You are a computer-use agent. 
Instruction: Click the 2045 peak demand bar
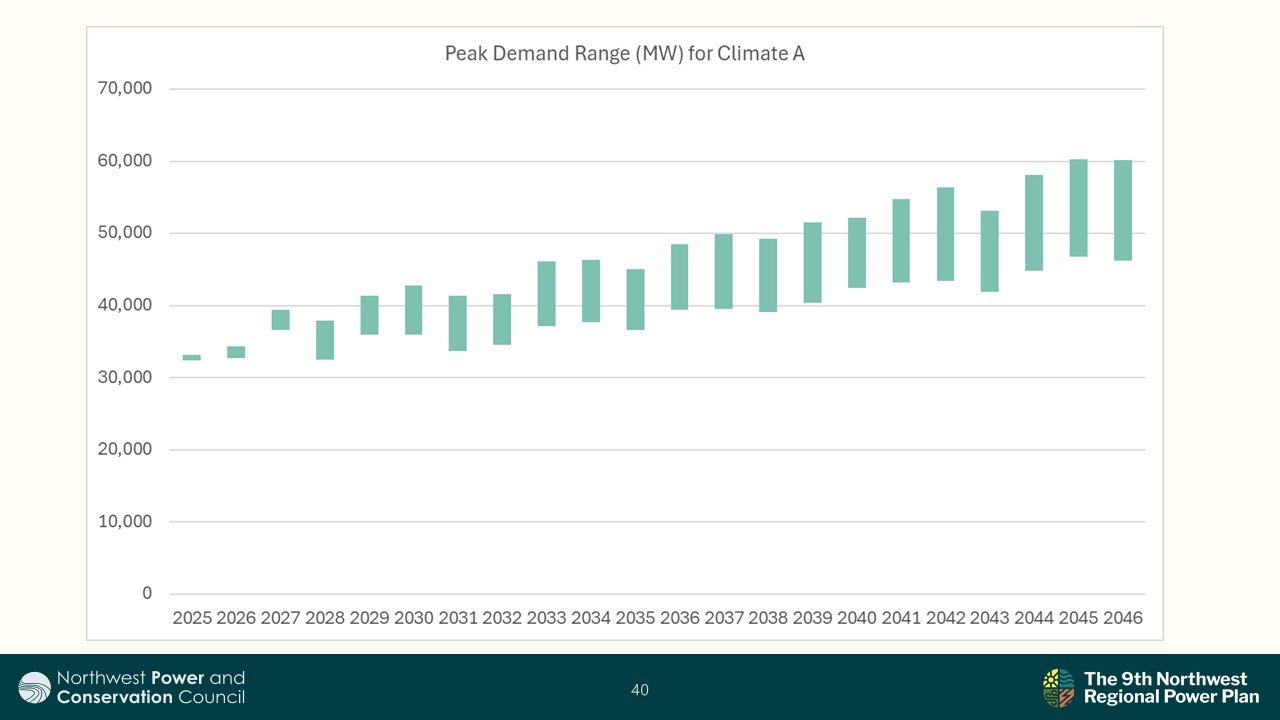(1078, 208)
